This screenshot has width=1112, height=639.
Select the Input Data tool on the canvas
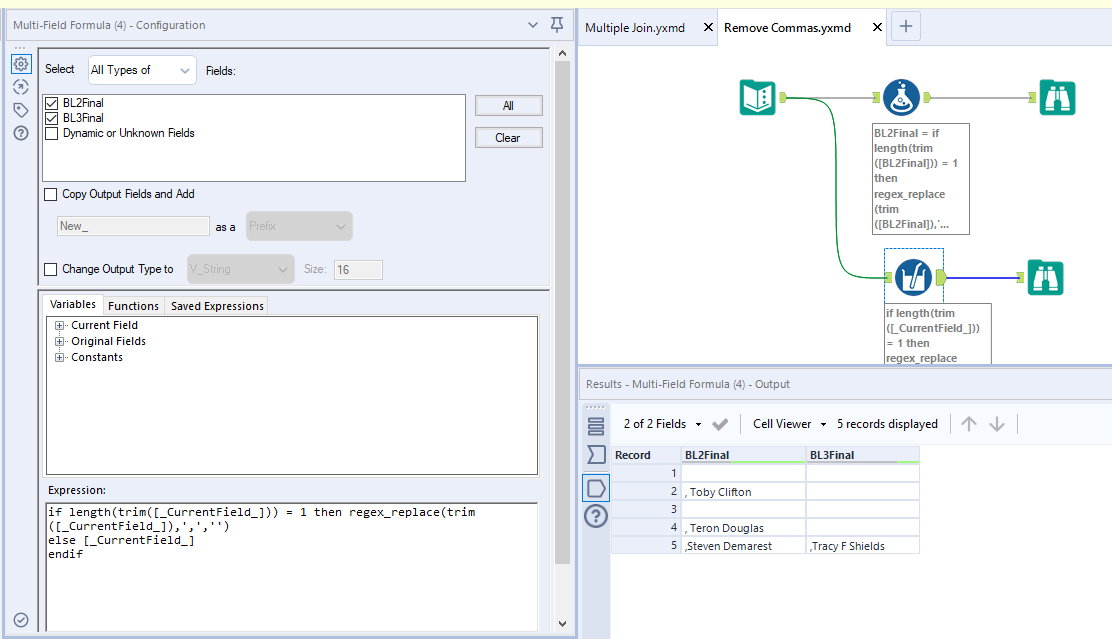click(x=757, y=97)
